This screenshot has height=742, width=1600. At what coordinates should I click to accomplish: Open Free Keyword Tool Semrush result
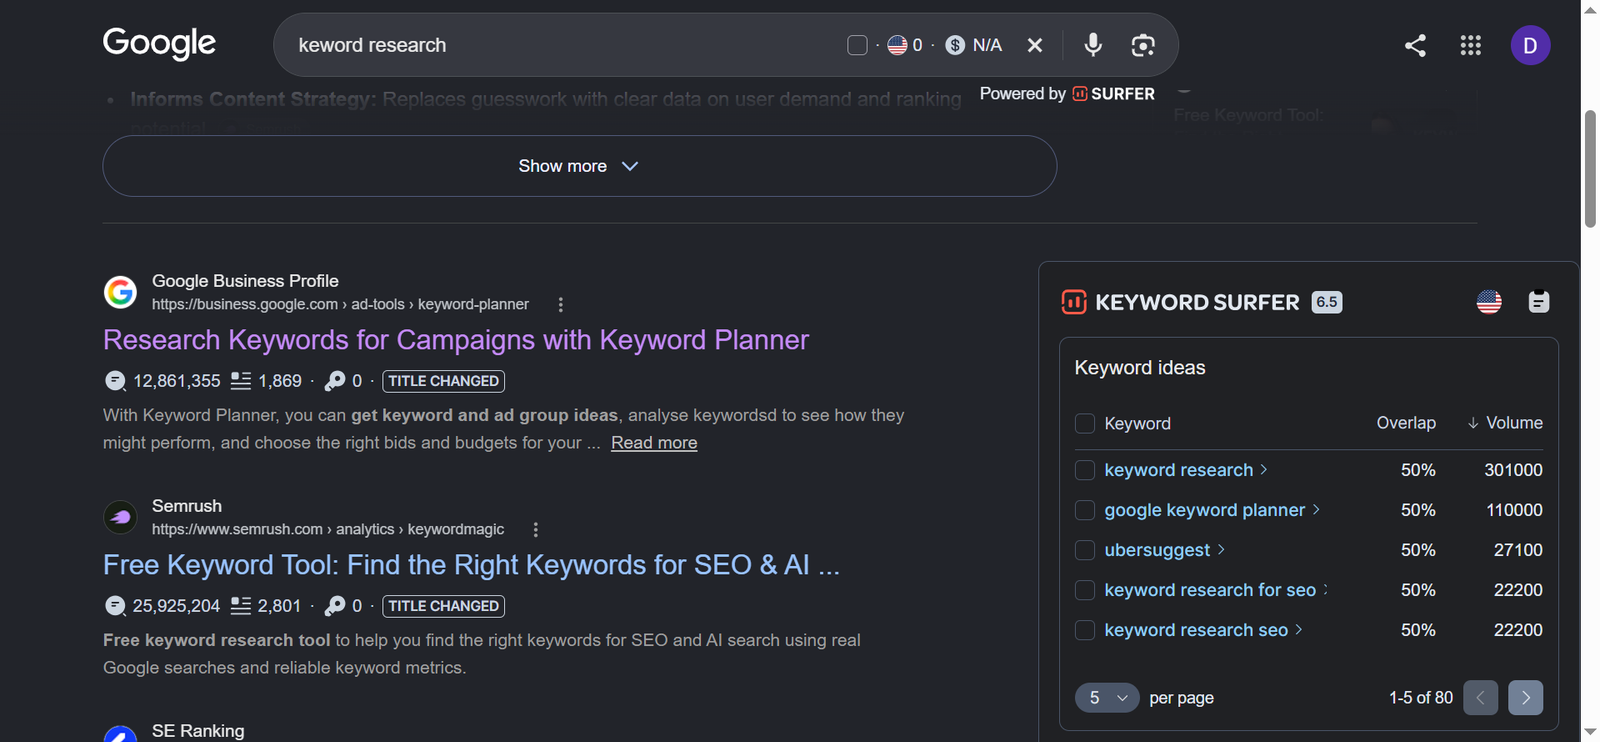[471, 565]
